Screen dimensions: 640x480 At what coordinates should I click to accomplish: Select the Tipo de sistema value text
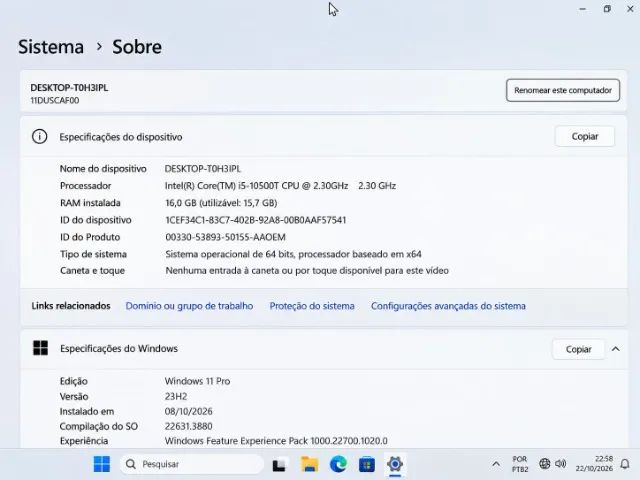tap(293, 254)
